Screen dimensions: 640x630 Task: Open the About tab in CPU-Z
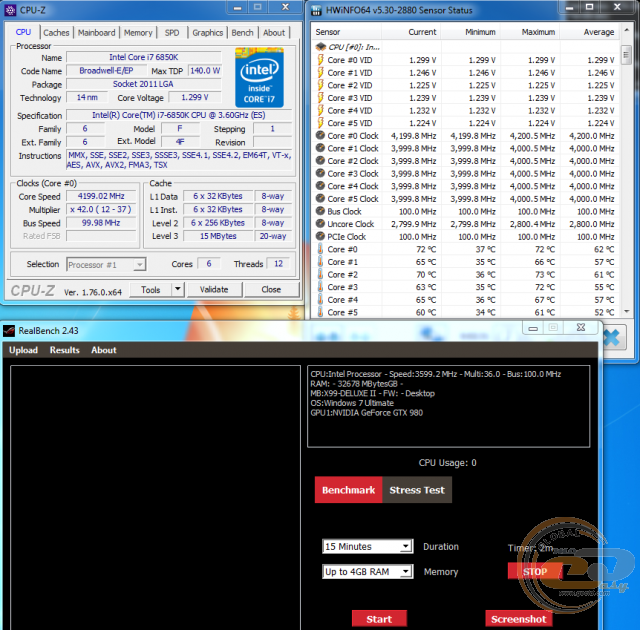pos(274,33)
